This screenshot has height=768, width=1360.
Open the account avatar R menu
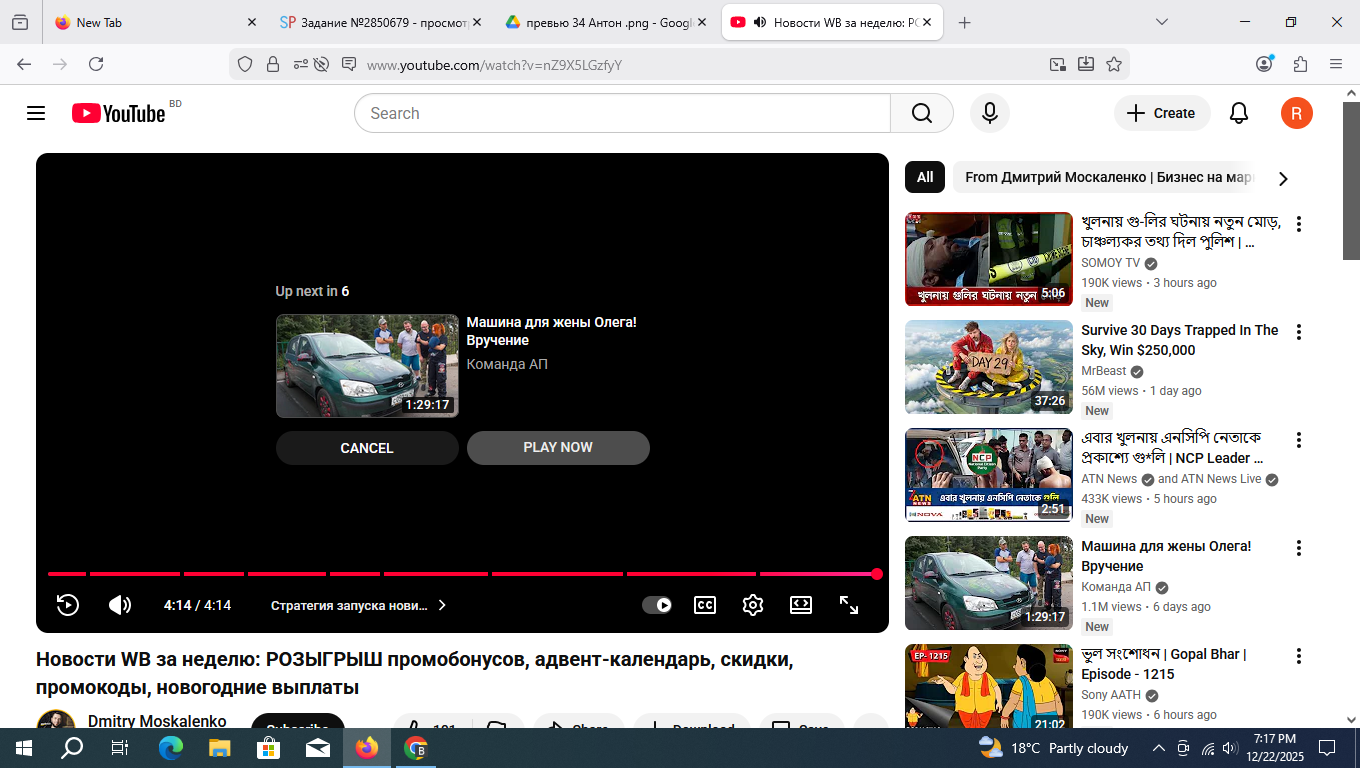coord(1296,113)
